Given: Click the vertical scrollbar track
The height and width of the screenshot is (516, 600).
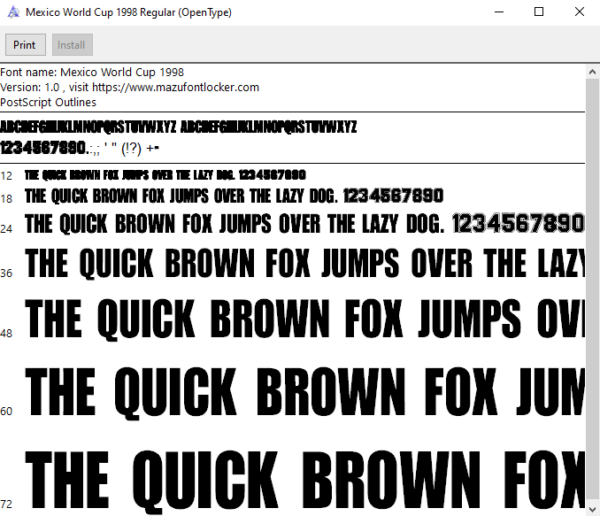Looking at the screenshot, I should pyautogui.click(x=592, y=291).
